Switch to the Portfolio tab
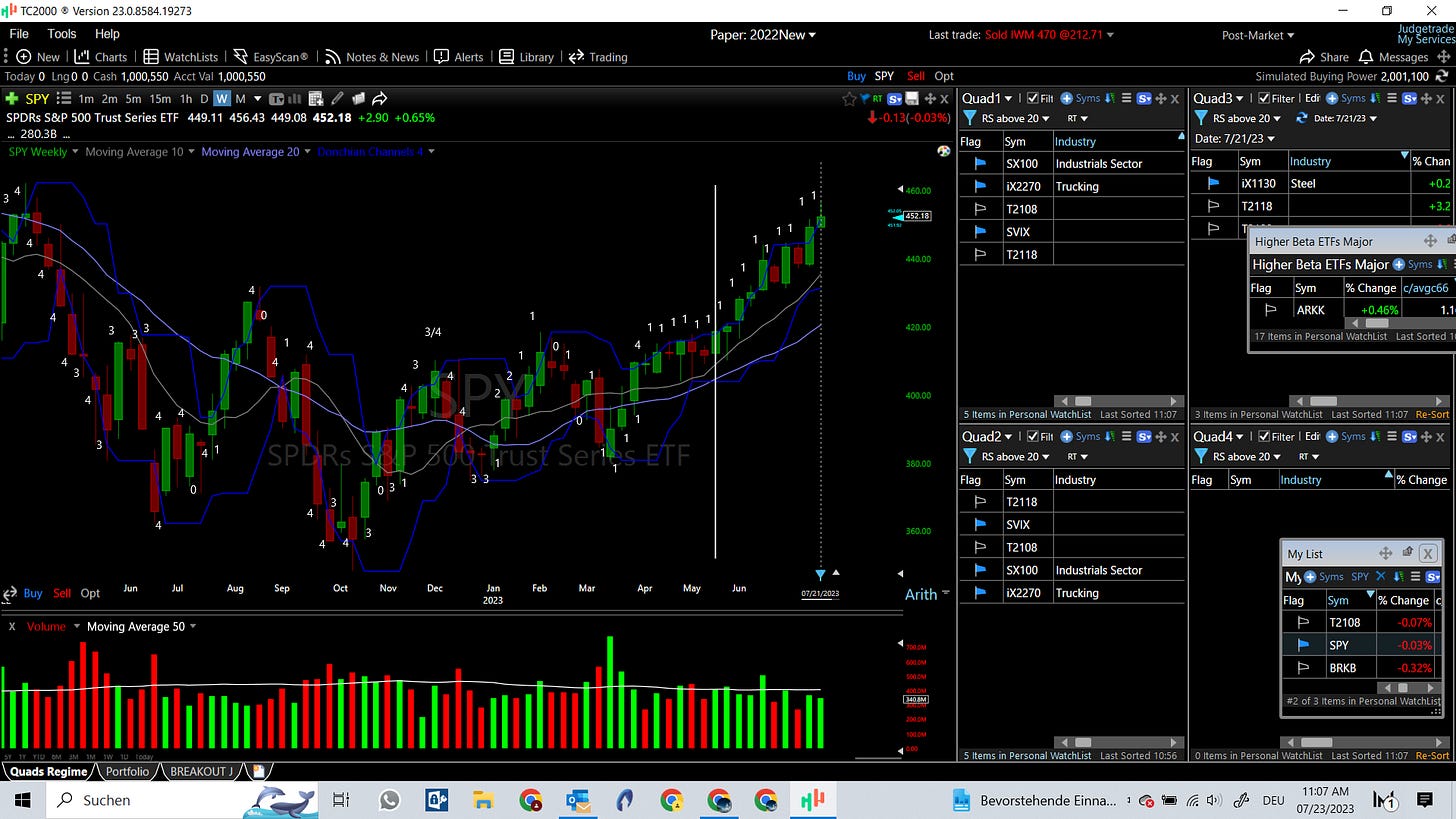Viewport: 1456px width, 819px height. tap(127, 771)
